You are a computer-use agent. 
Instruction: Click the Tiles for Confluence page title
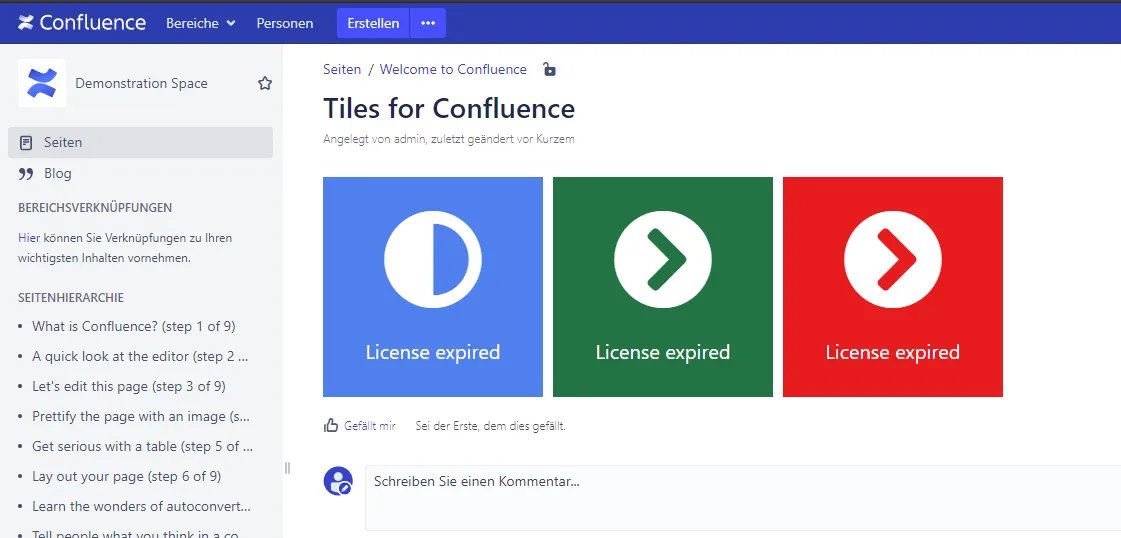449,109
